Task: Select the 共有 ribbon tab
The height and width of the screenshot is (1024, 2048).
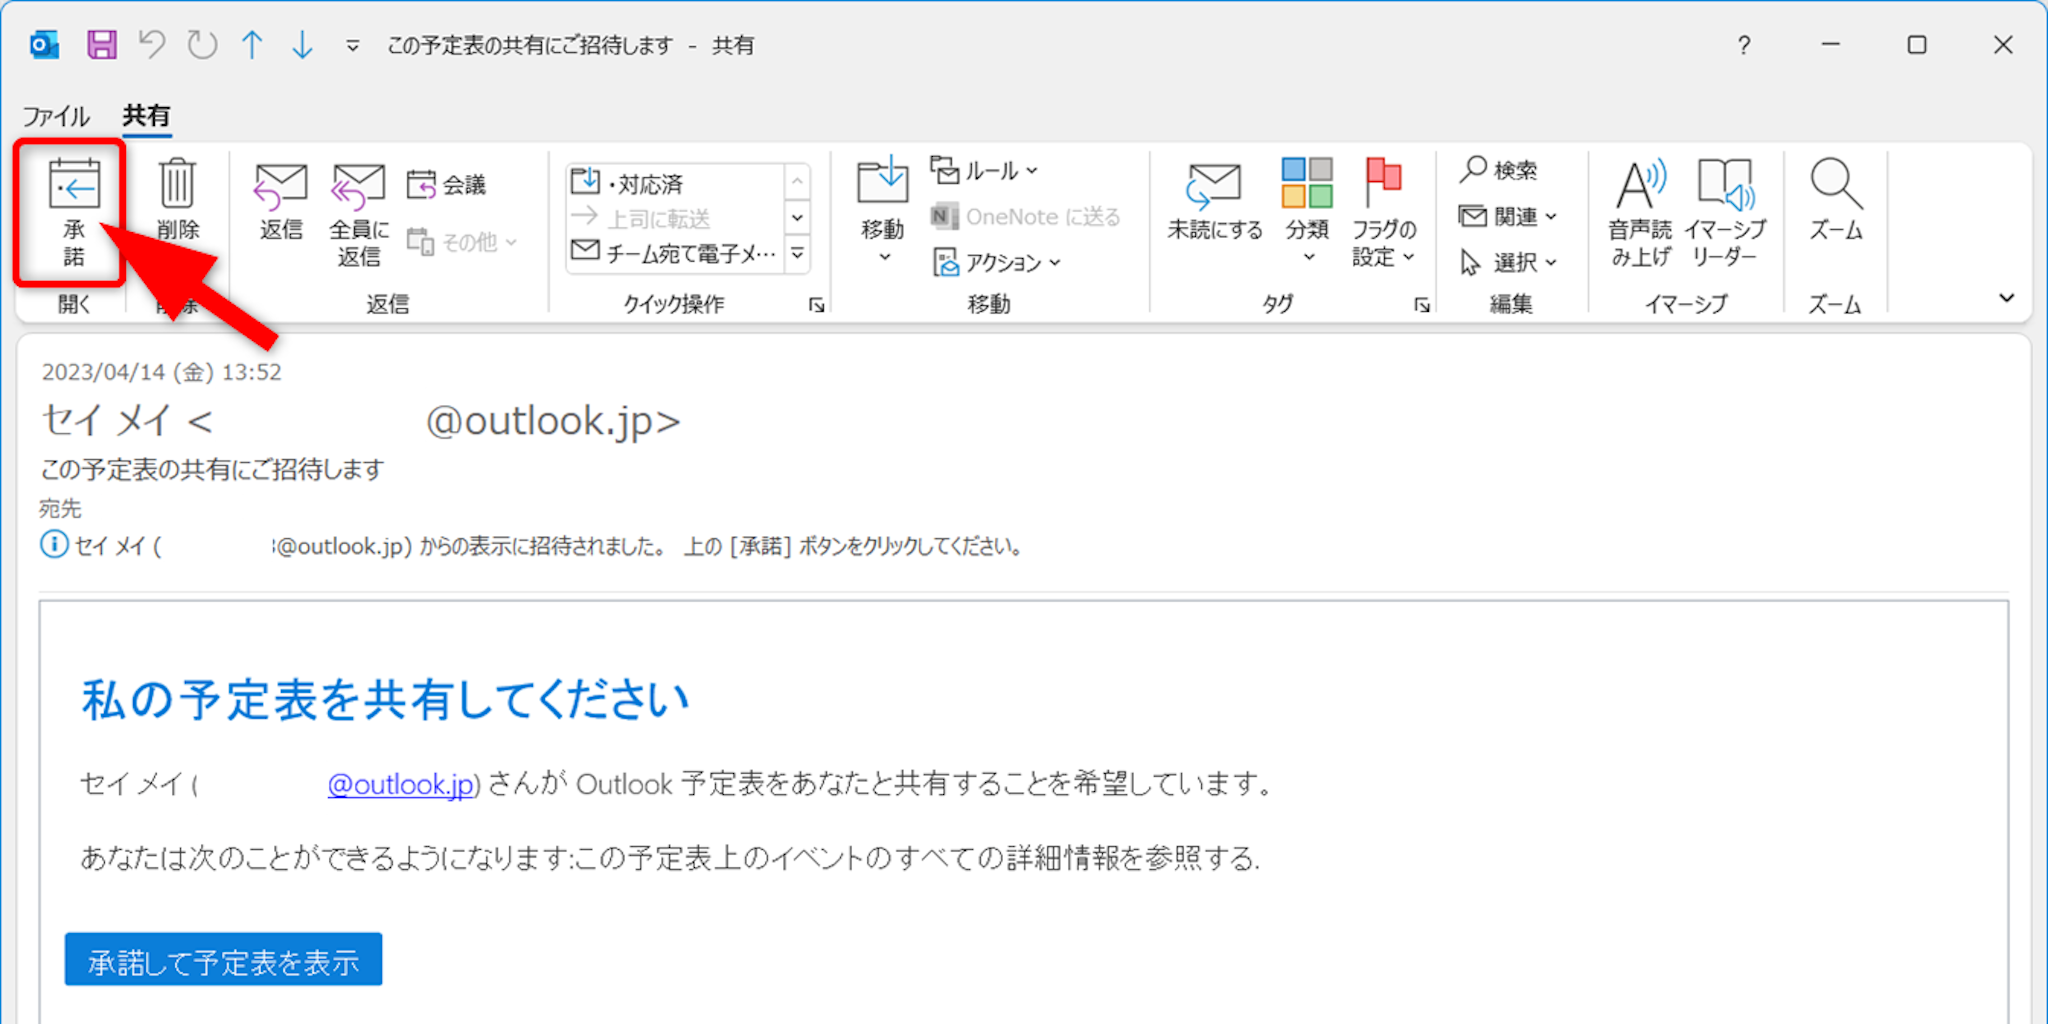Action: [x=146, y=116]
